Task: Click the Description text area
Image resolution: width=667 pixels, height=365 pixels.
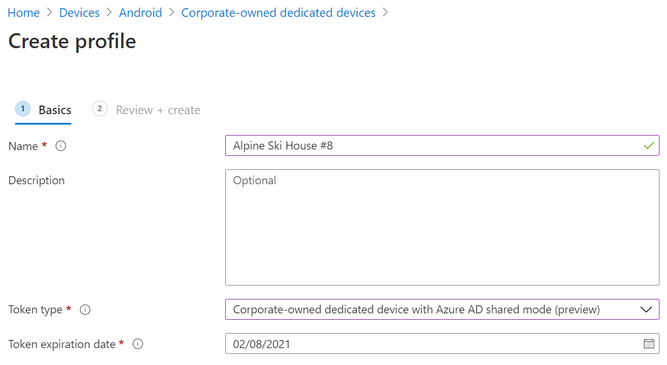Action: click(x=442, y=228)
